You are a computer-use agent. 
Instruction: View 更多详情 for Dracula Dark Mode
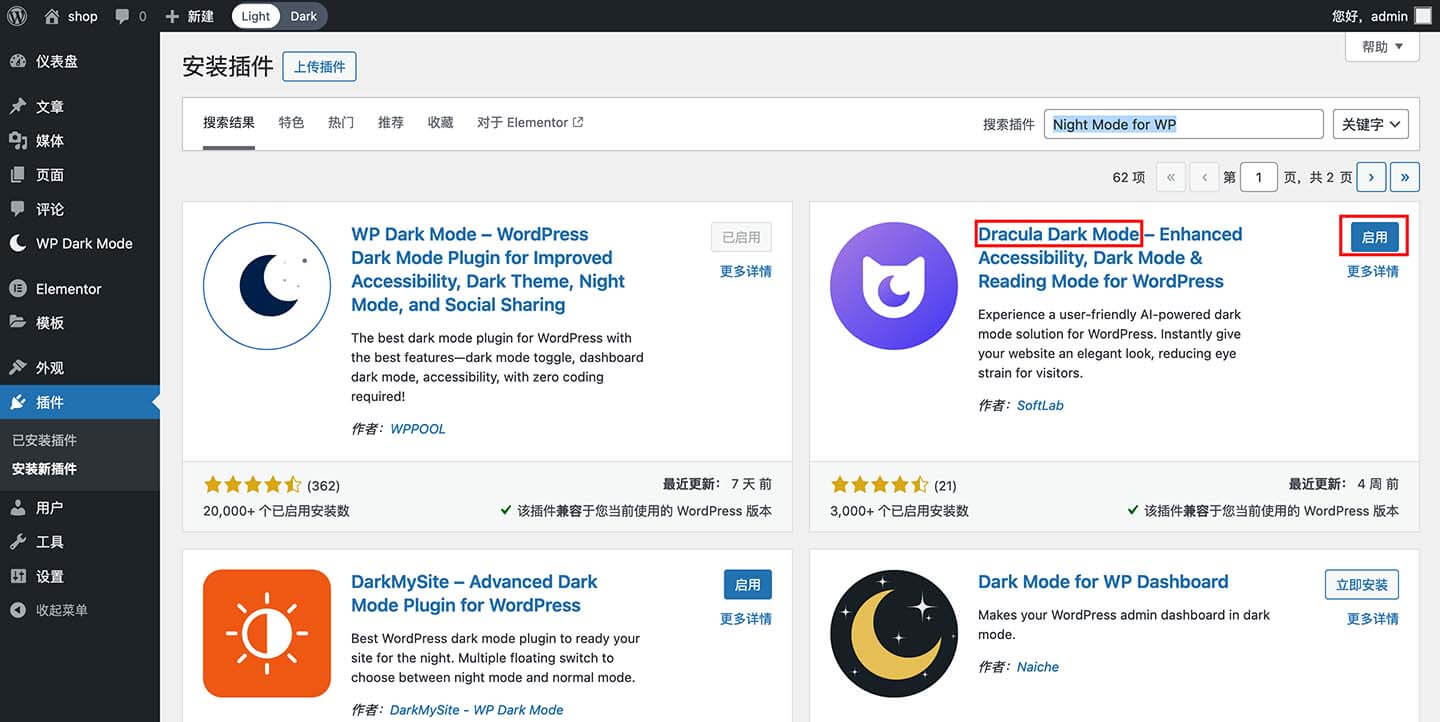[1373, 271]
